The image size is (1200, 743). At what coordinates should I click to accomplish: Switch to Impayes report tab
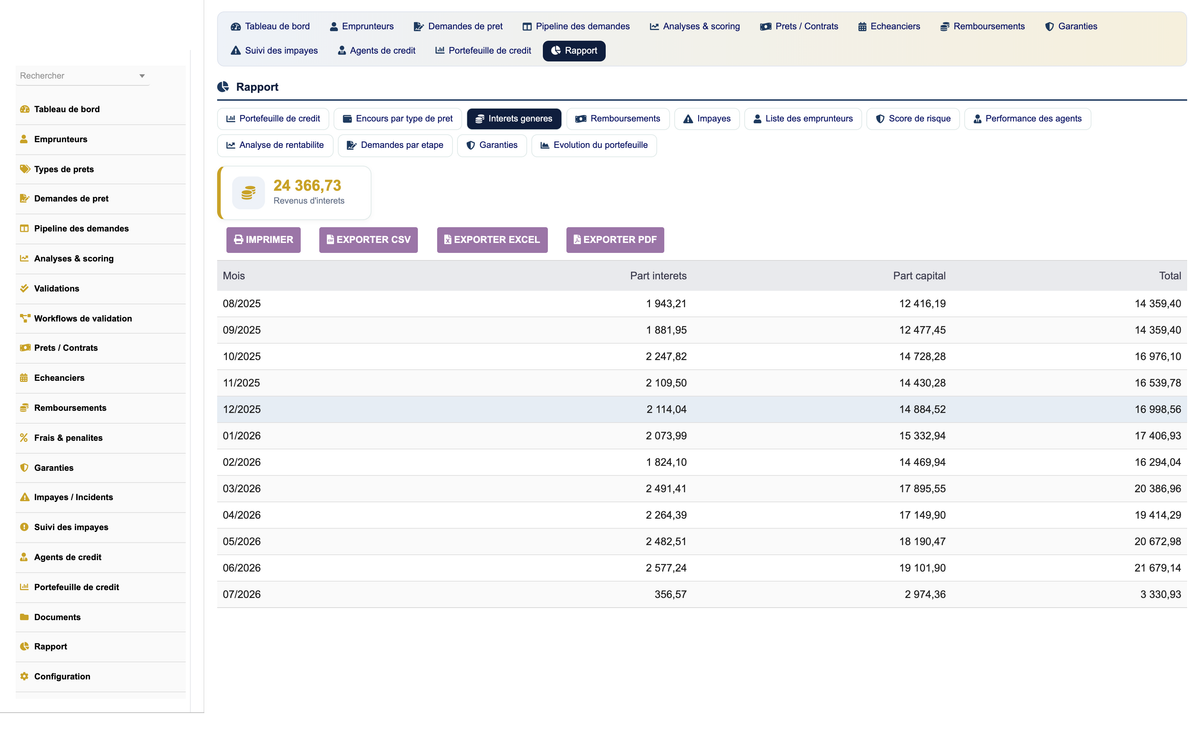tap(707, 119)
